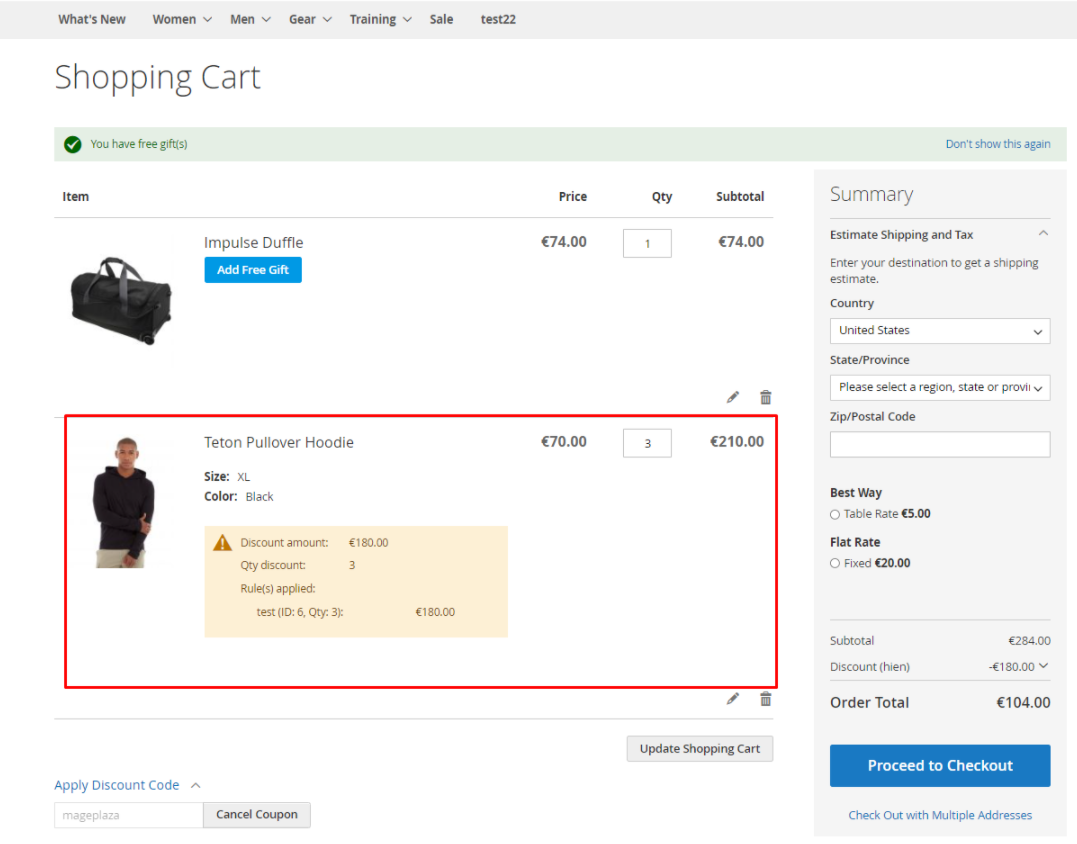
Task: Open the Country dropdown
Action: point(939,331)
